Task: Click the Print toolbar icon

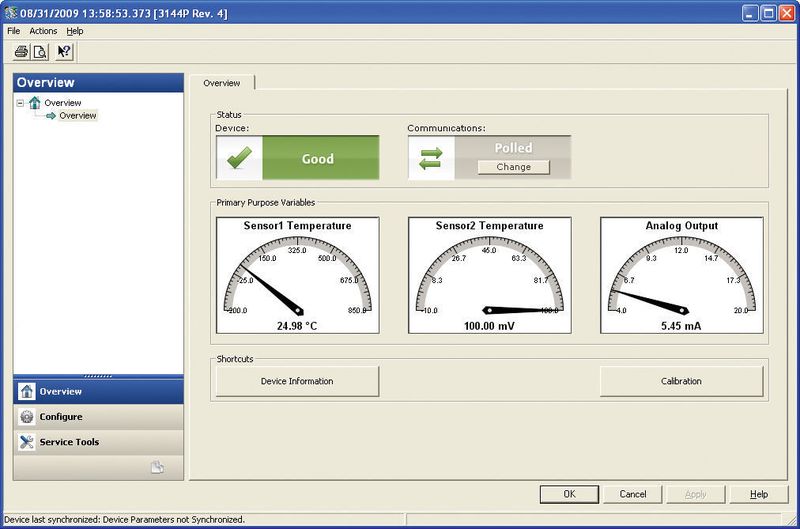Action: [x=21, y=52]
